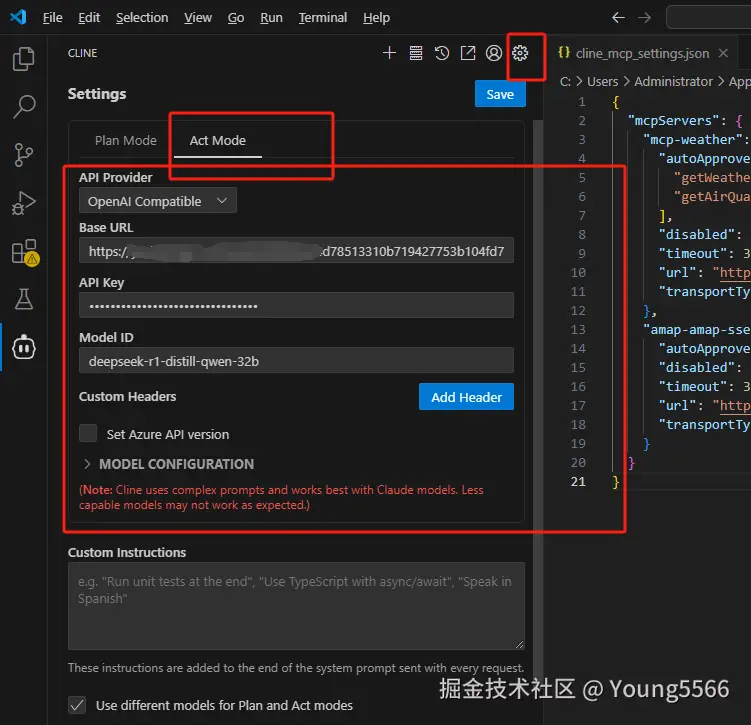This screenshot has width=751, height=725.
Task: Navigate back with left arrow
Action: click(618, 18)
